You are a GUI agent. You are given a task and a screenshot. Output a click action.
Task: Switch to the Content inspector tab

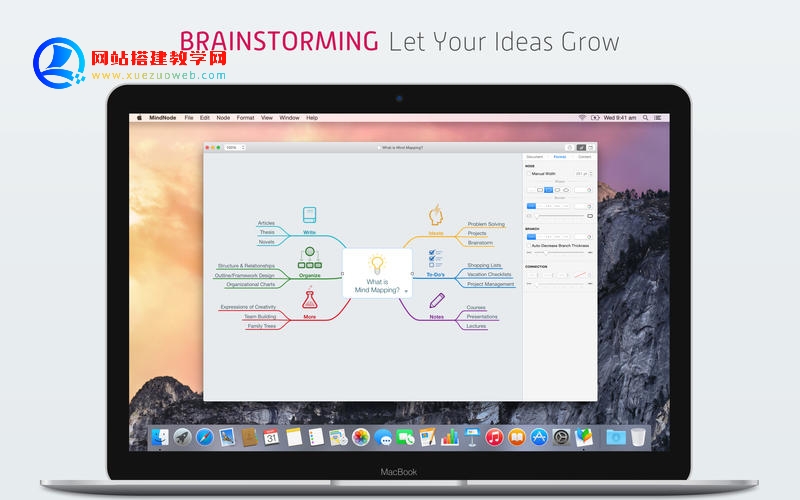tap(584, 157)
